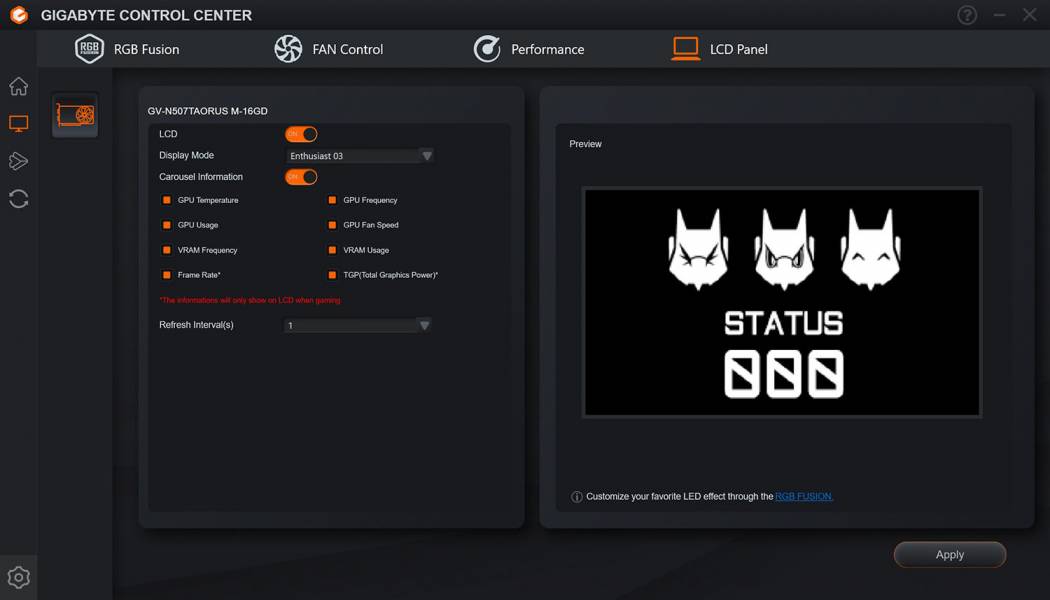Click the Preview label
This screenshot has height=600, width=1050.
tap(585, 144)
